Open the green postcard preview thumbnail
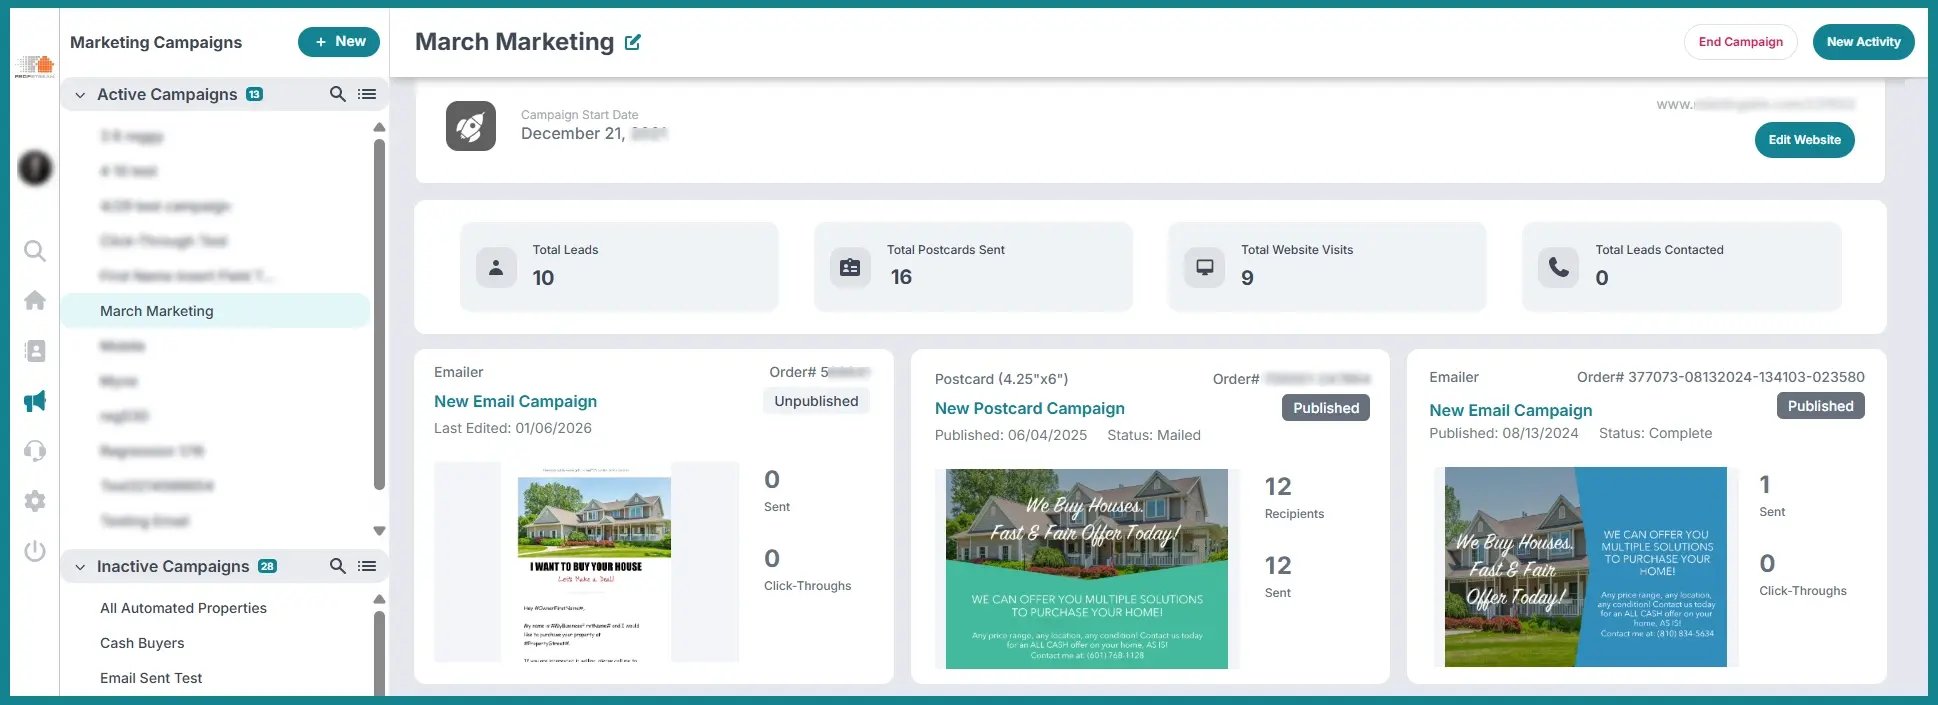 pyautogui.click(x=1087, y=569)
